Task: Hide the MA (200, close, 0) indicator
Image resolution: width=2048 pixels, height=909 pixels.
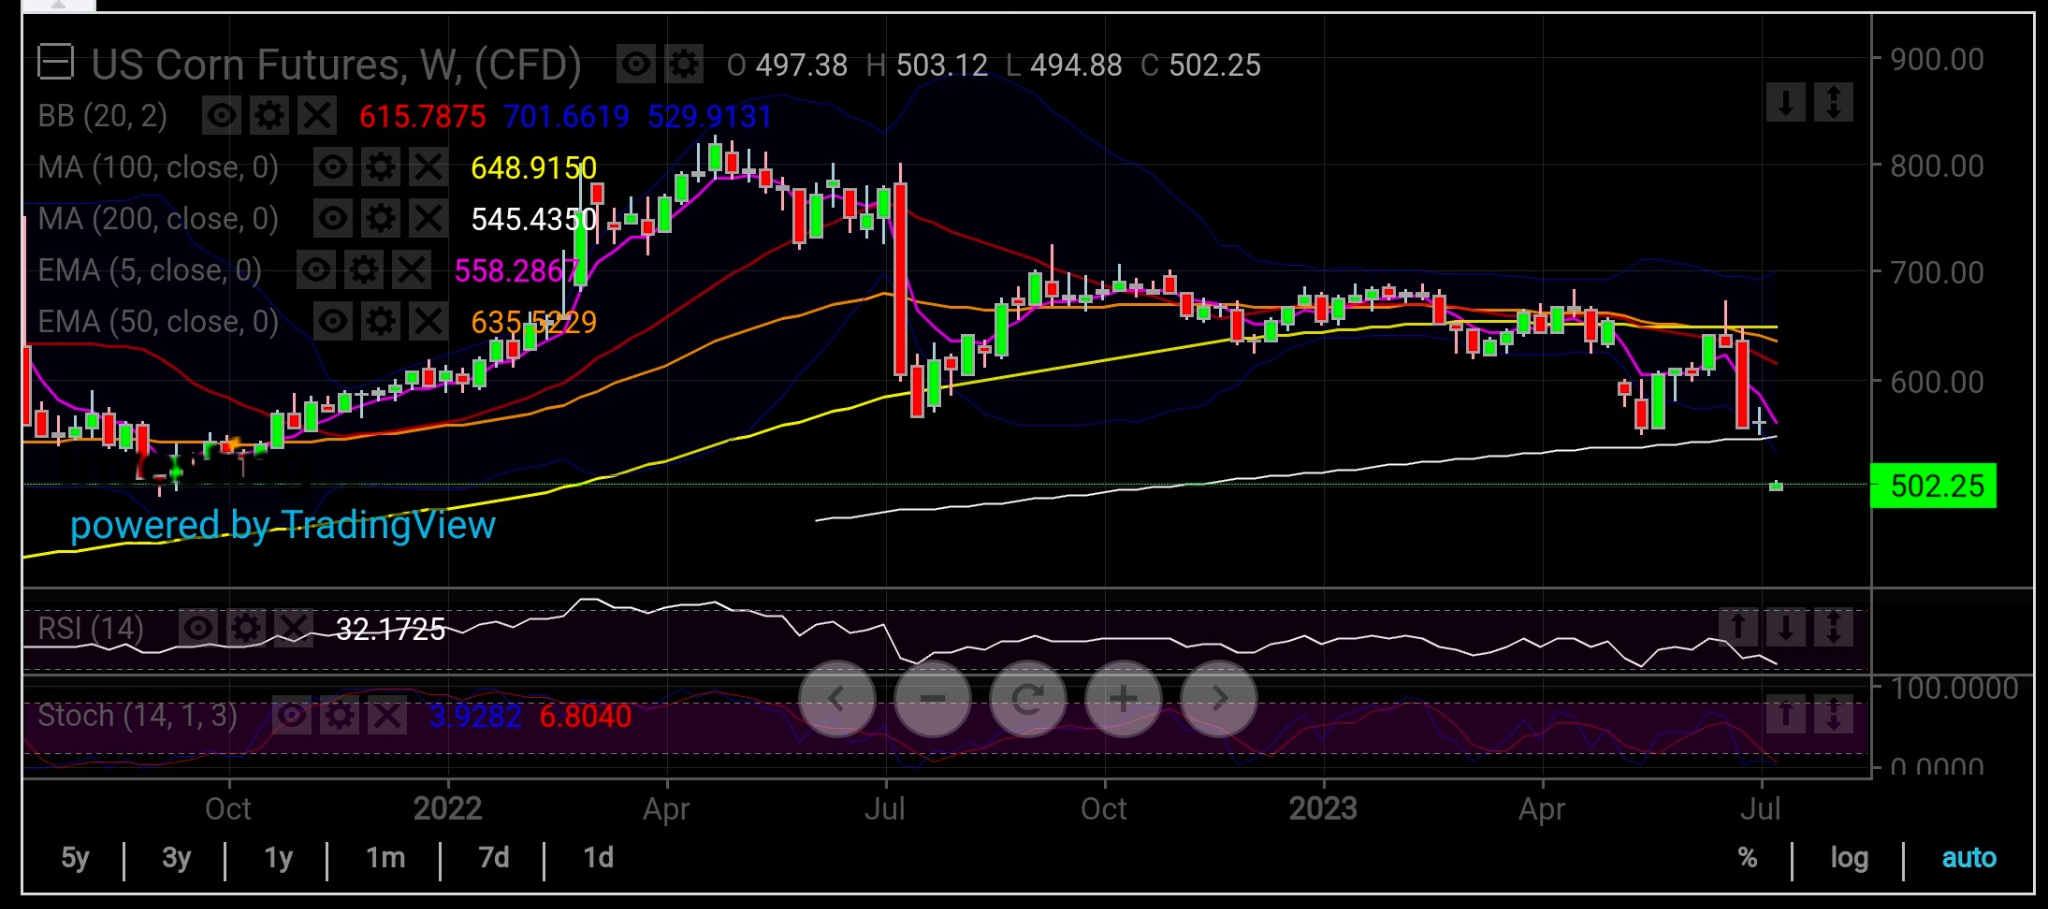Action: click(x=332, y=218)
